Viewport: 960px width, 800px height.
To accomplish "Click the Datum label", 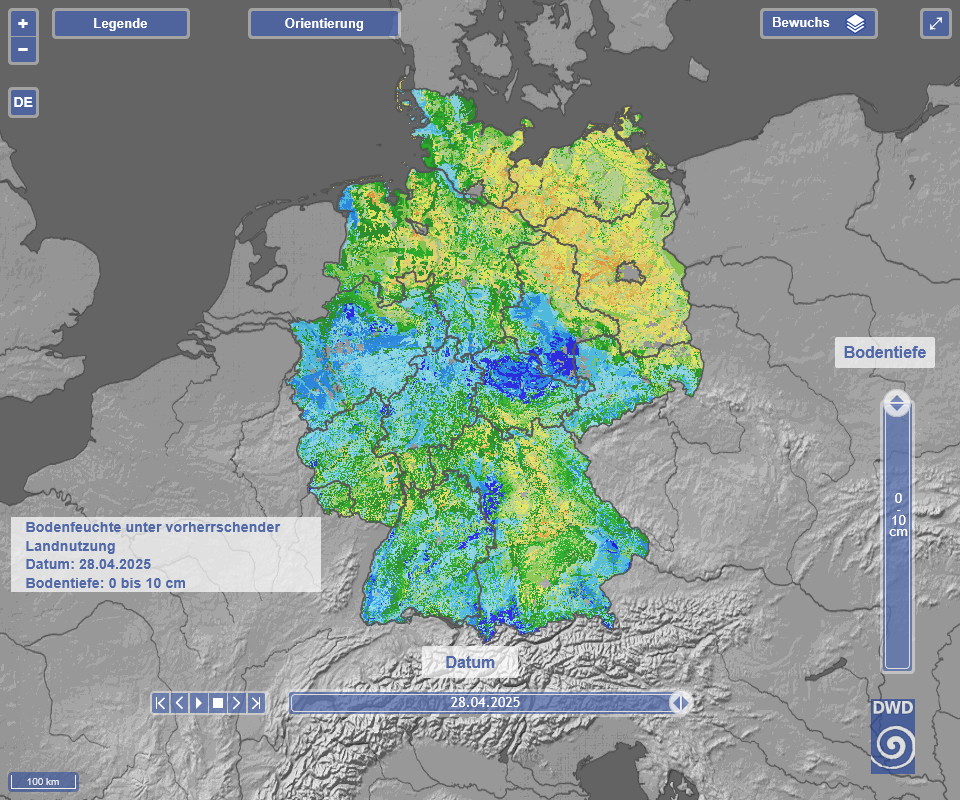I will [470, 662].
